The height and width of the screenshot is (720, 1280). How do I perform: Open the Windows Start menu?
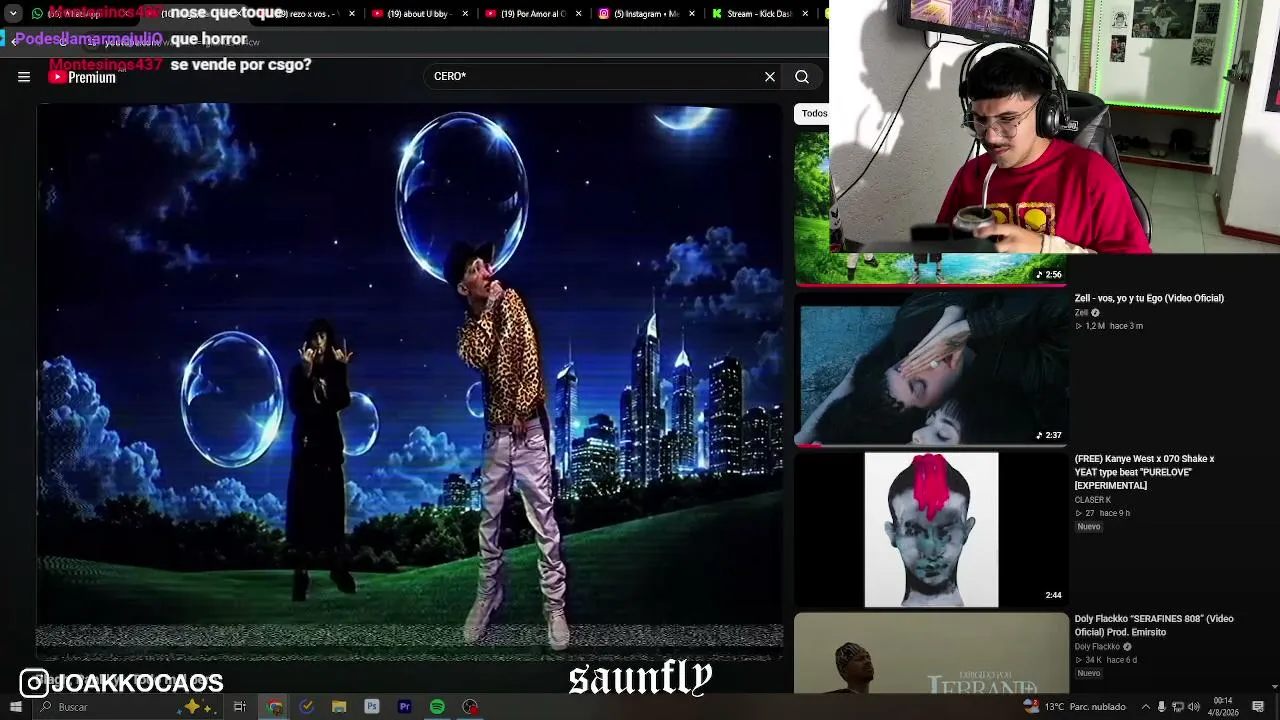(15, 707)
